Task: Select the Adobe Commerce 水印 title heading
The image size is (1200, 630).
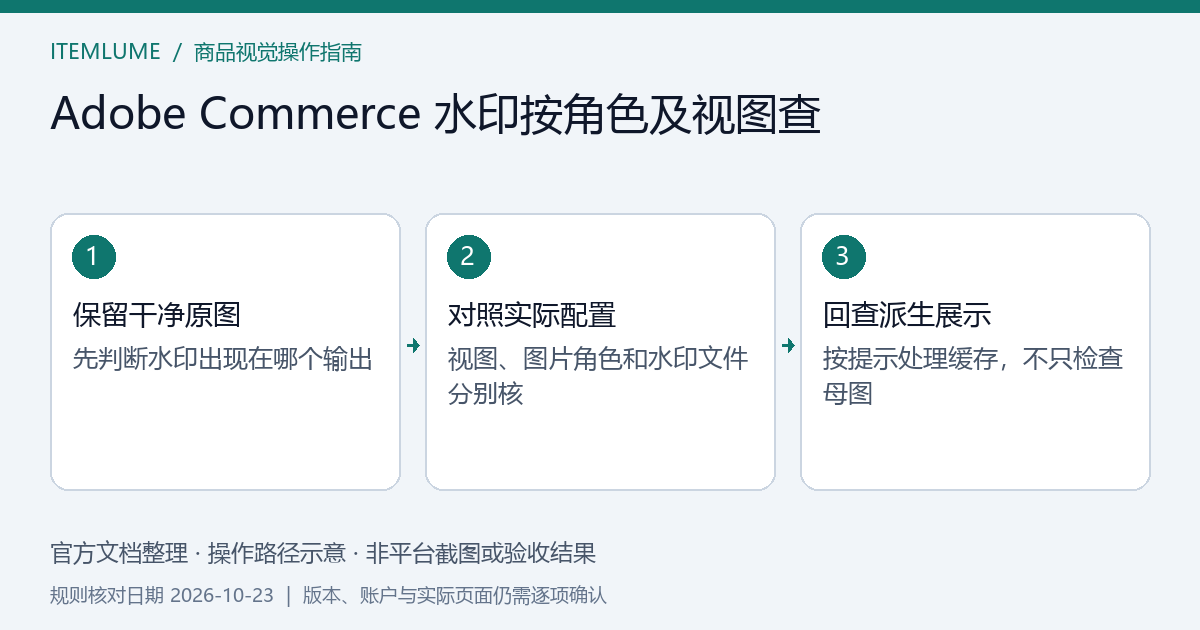Action: (436, 115)
